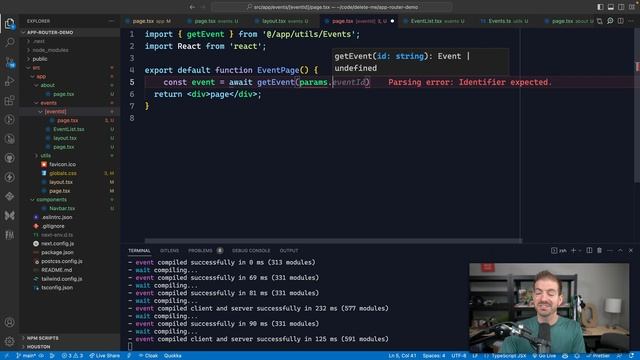640x360 pixels.
Task: Click the navigate back arrow in title bar
Action: 192,7
